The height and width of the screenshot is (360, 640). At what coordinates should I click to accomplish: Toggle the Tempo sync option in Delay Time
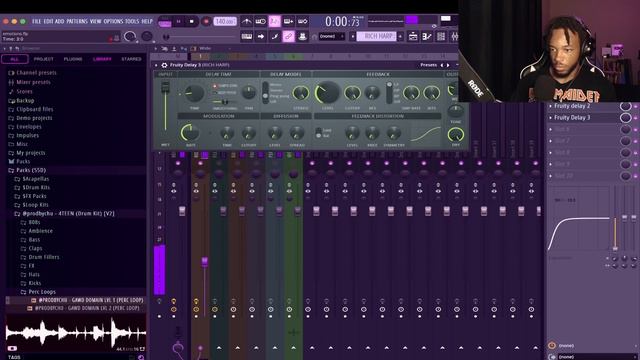224,86
